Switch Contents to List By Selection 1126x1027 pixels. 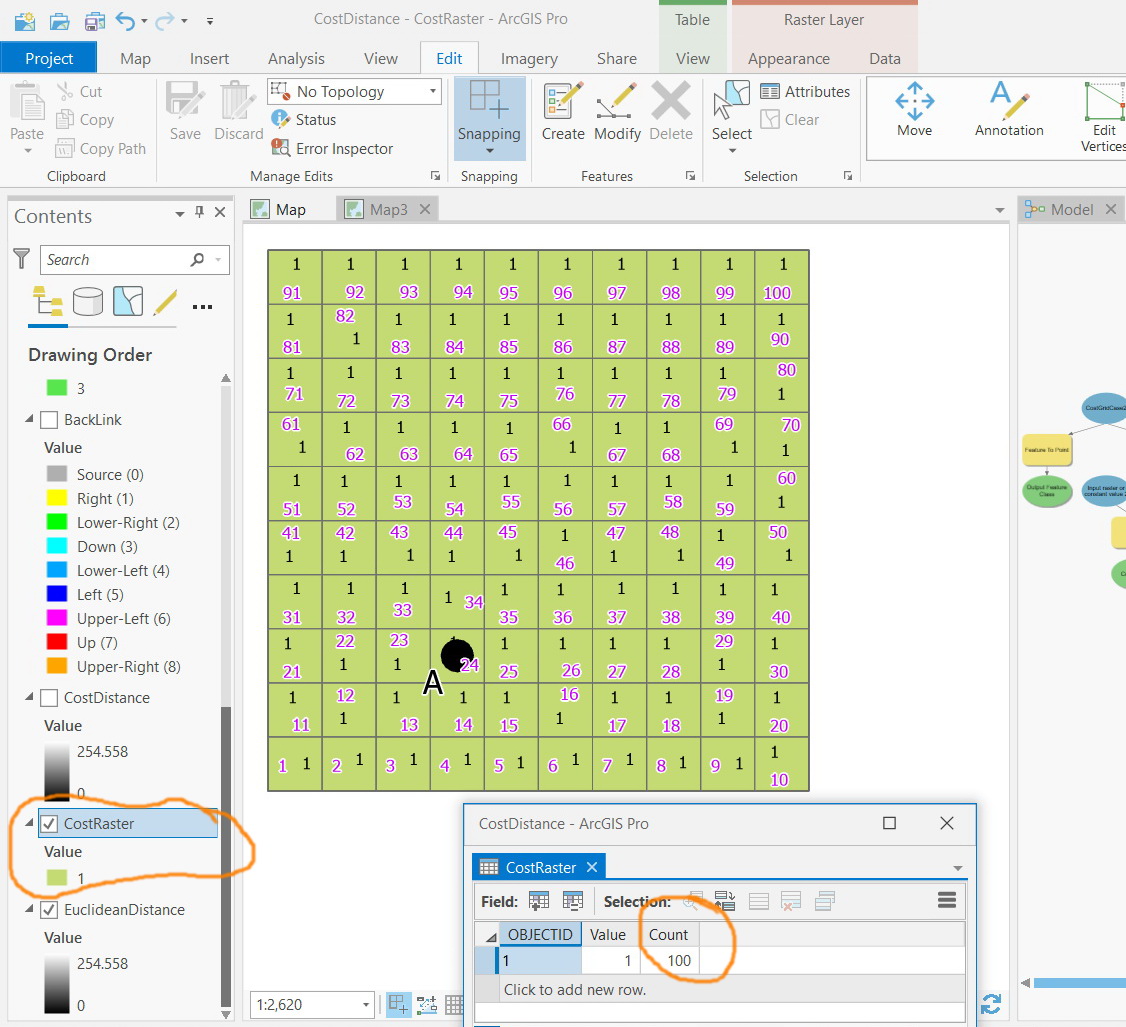(128, 301)
